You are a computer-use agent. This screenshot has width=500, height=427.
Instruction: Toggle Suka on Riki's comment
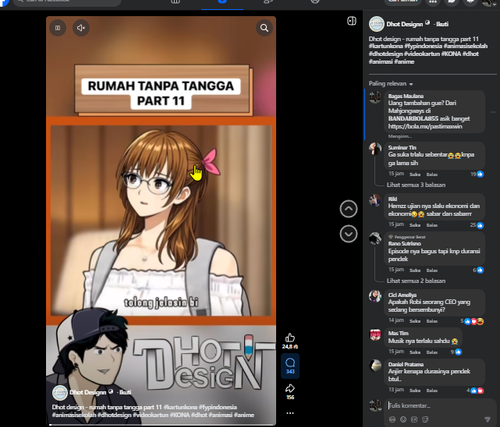coord(415,225)
